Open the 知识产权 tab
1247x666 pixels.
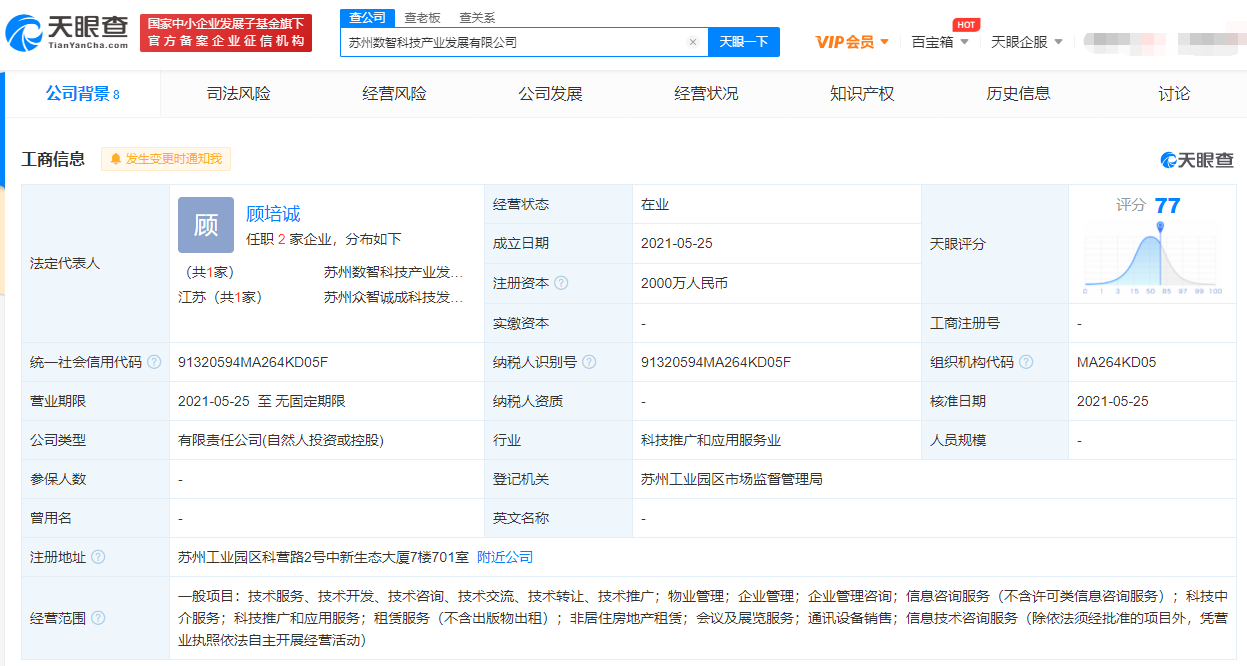click(x=862, y=94)
